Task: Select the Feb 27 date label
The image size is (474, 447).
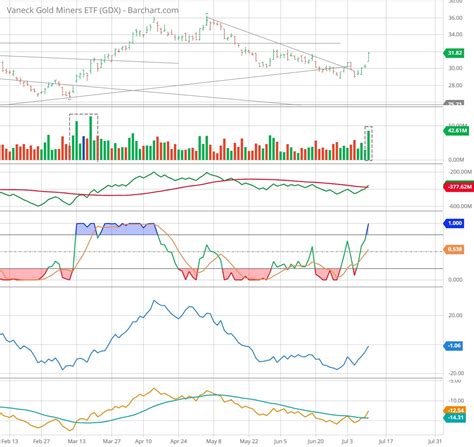Action: [41, 441]
